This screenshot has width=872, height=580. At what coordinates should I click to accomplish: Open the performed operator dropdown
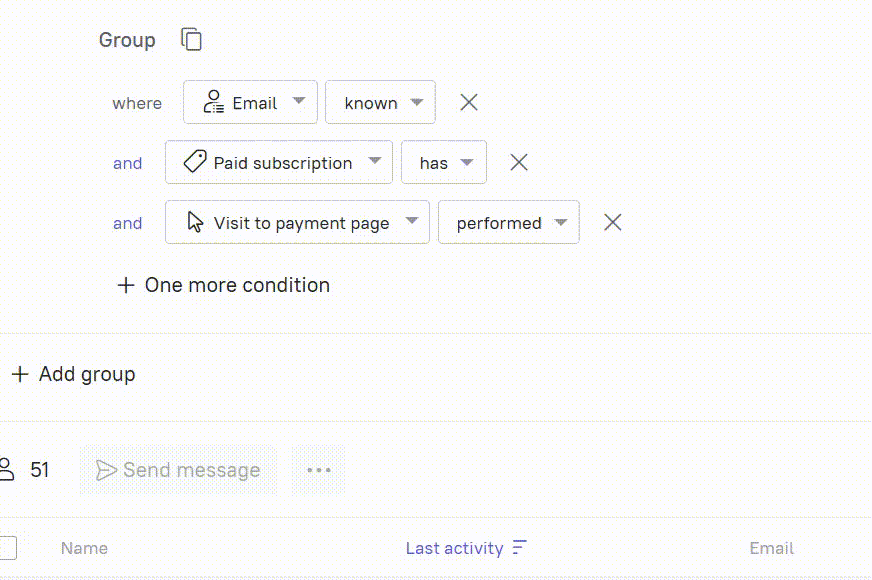point(509,222)
